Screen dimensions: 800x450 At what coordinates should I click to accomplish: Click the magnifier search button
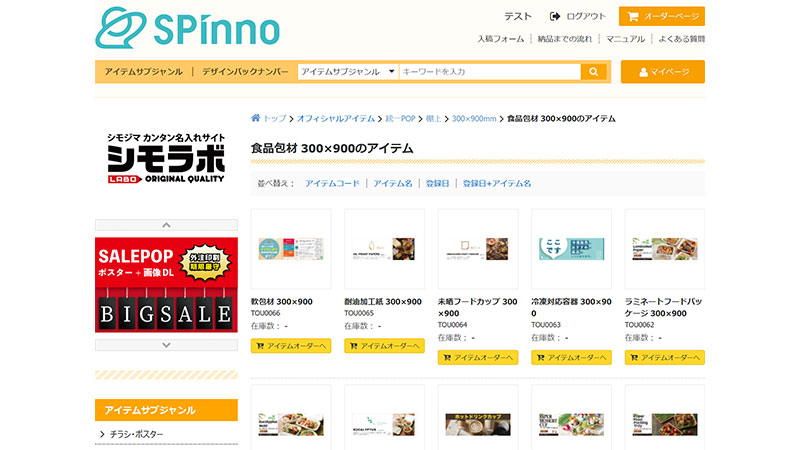coord(593,72)
